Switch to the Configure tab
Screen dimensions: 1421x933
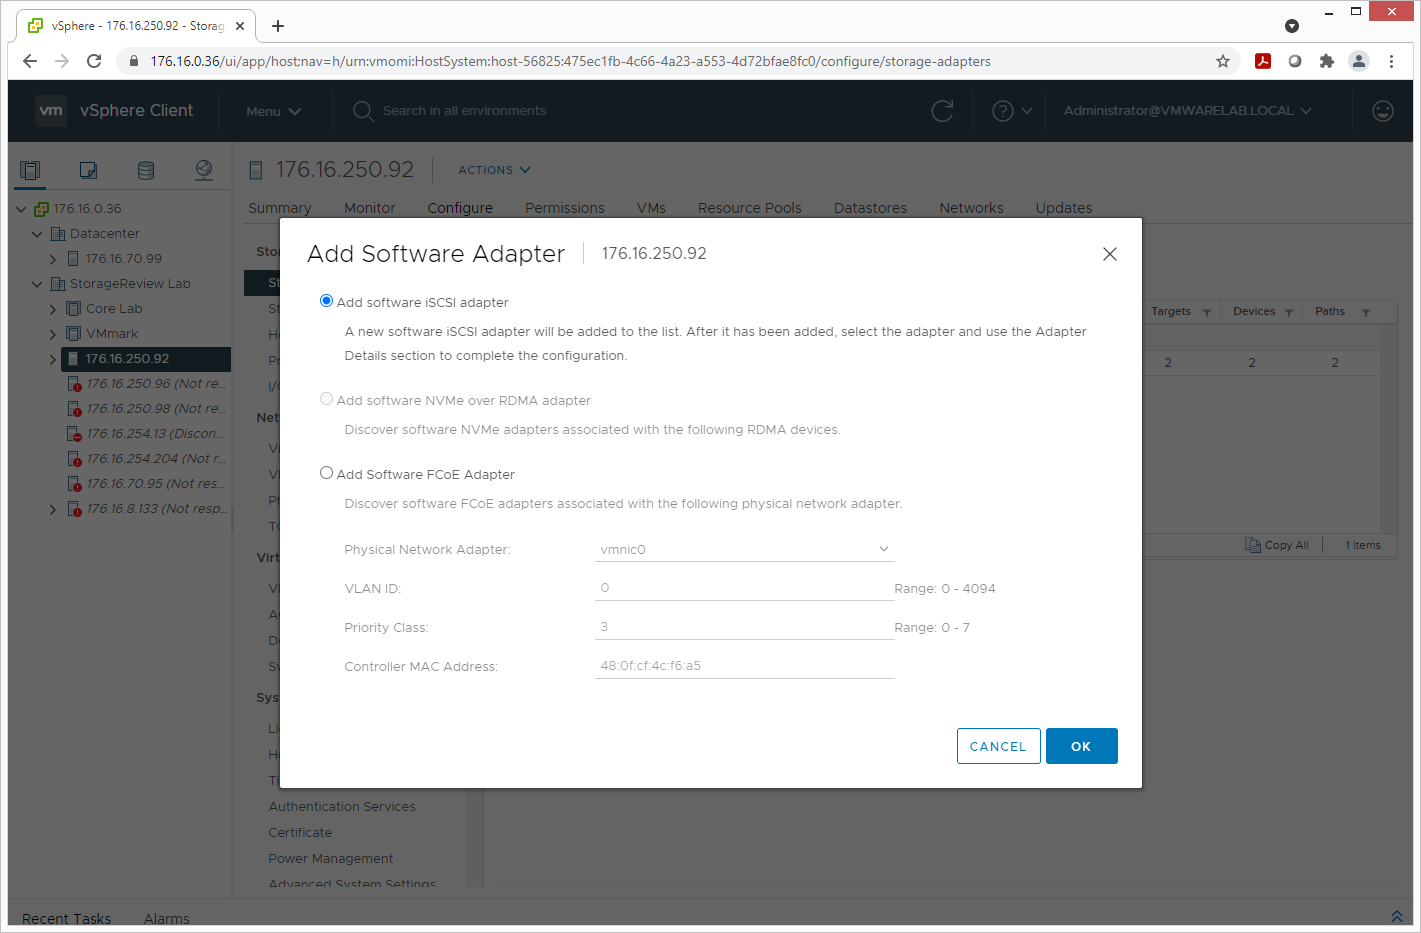(x=460, y=208)
